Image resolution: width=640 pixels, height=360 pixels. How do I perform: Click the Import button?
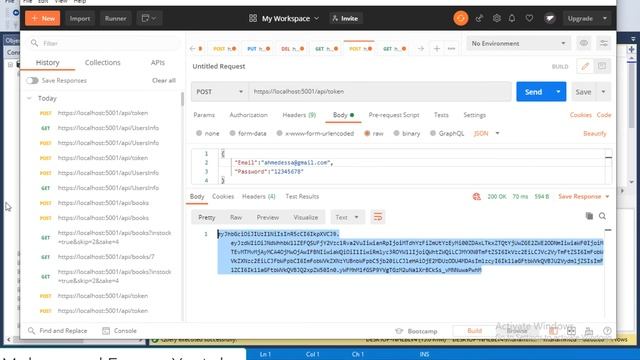[80, 18]
